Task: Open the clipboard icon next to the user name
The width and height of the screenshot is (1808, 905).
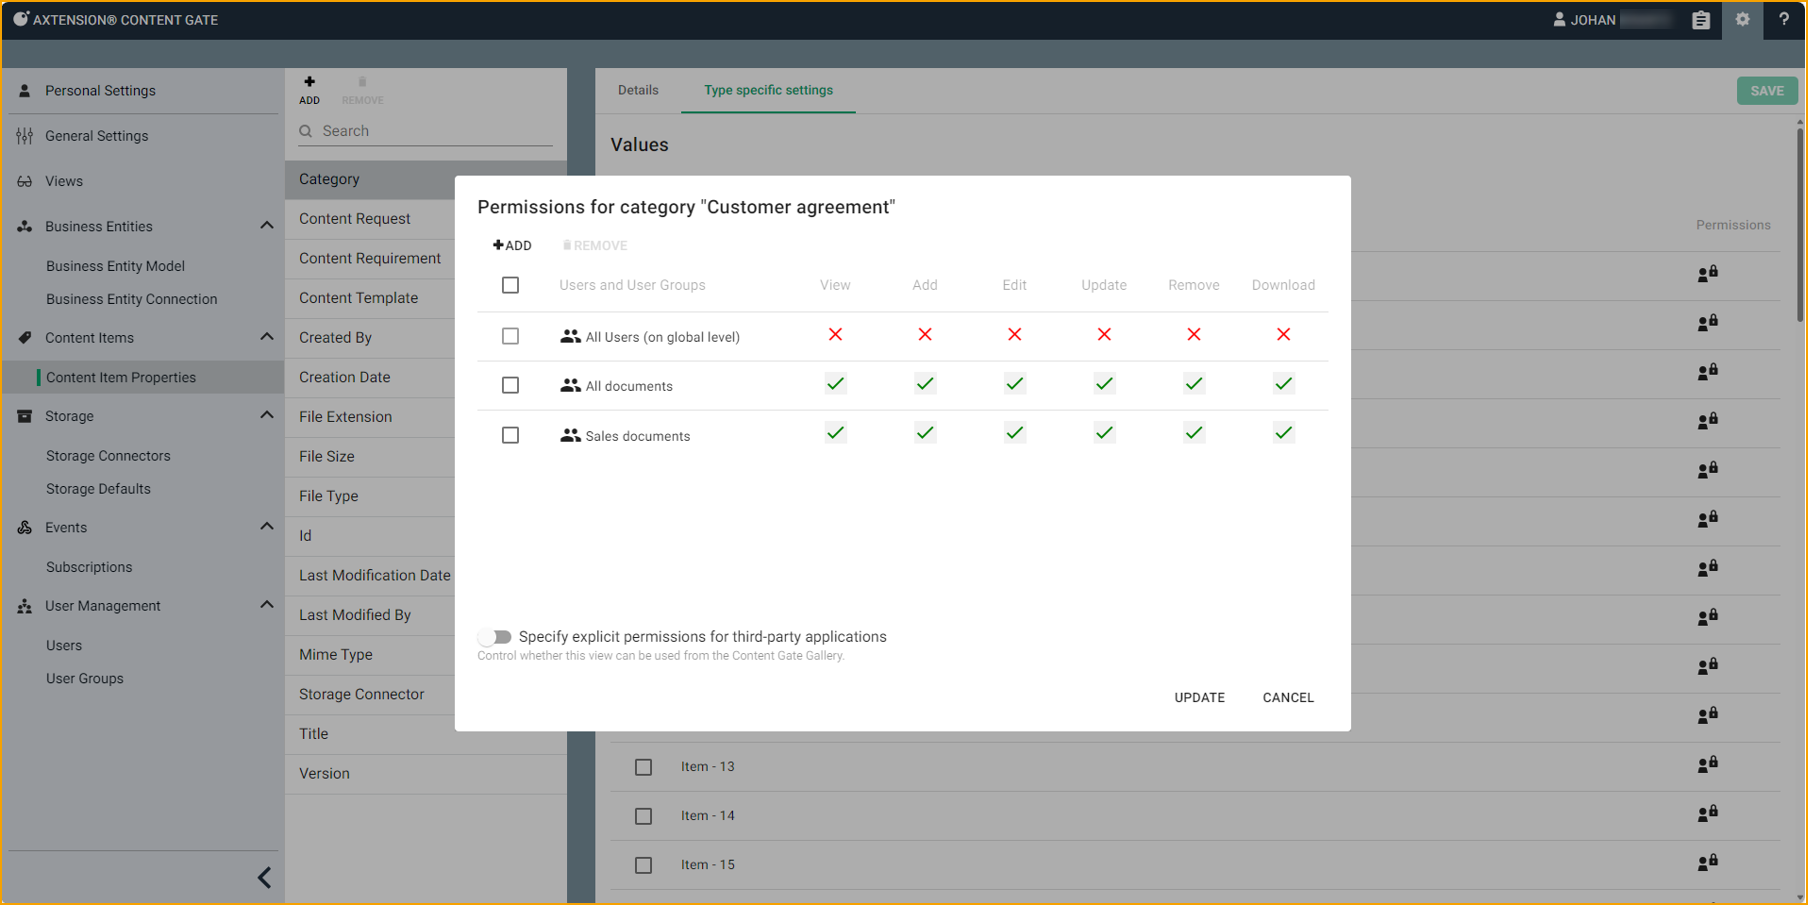Action: pos(1701,20)
